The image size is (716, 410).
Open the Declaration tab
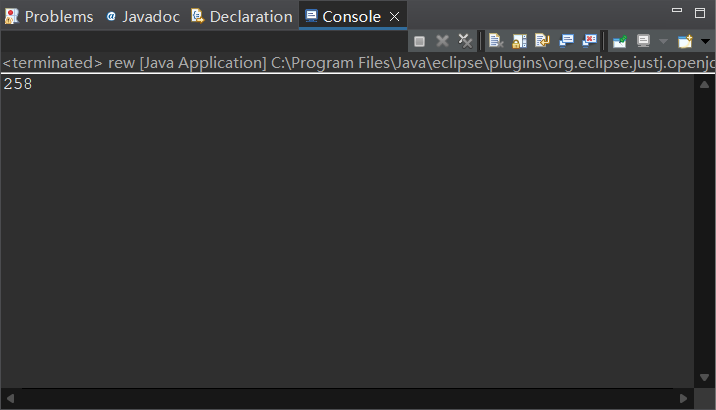point(242,16)
